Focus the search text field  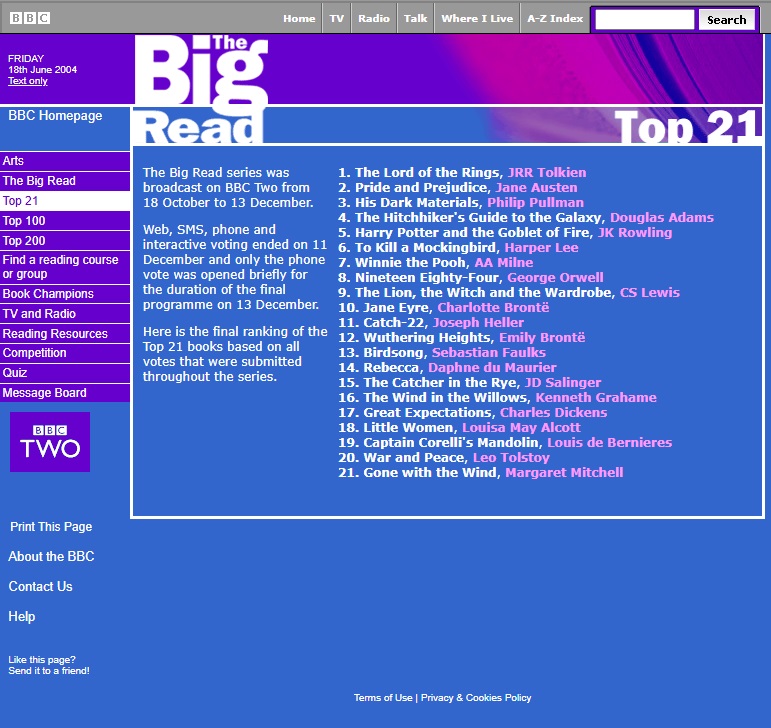click(645, 20)
